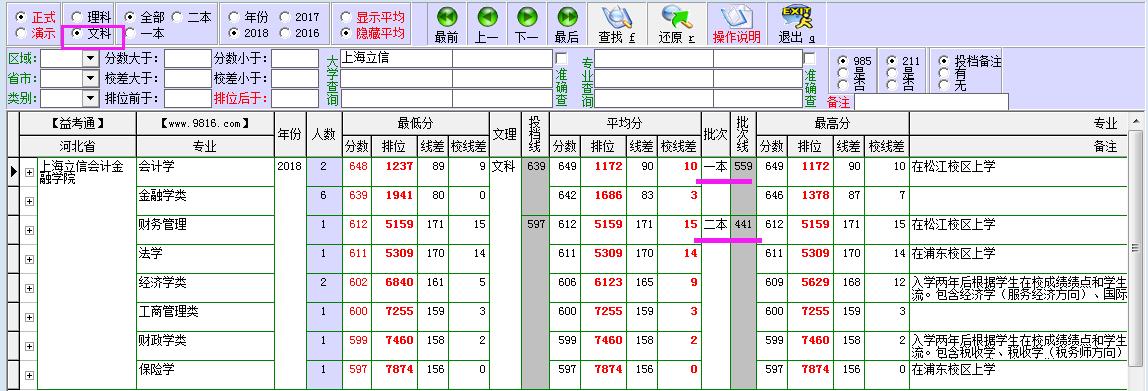Click the 备注 input field
1148x391 pixels.
(x=930, y=102)
